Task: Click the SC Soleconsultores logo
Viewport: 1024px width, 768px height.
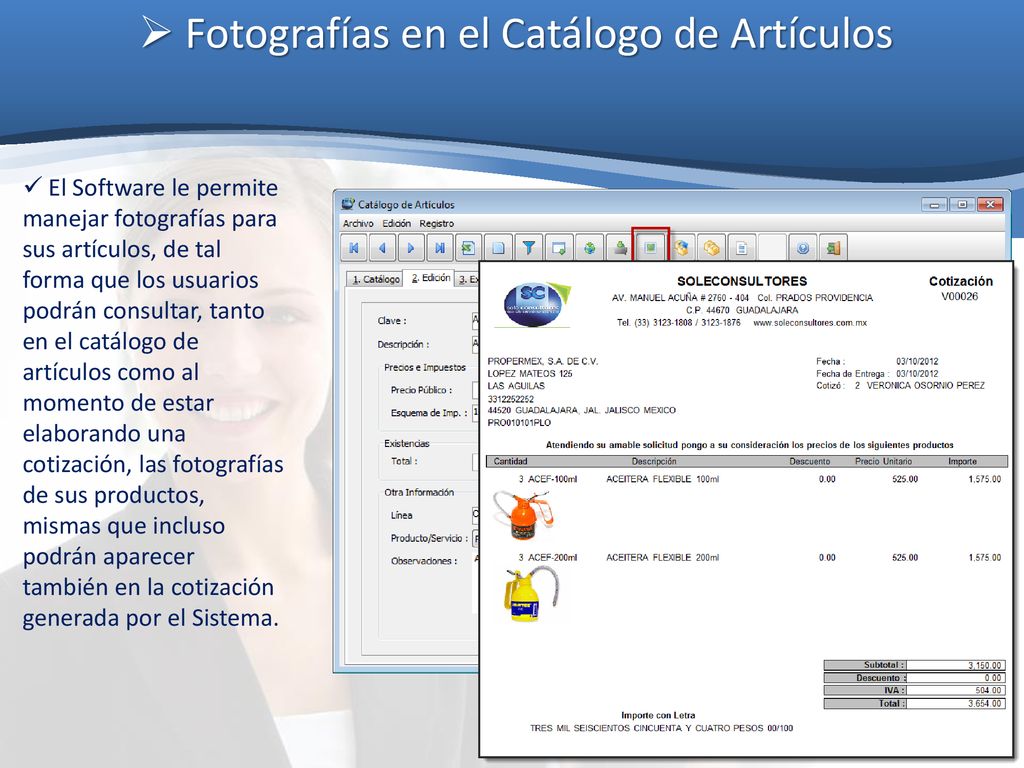Action: tap(536, 304)
